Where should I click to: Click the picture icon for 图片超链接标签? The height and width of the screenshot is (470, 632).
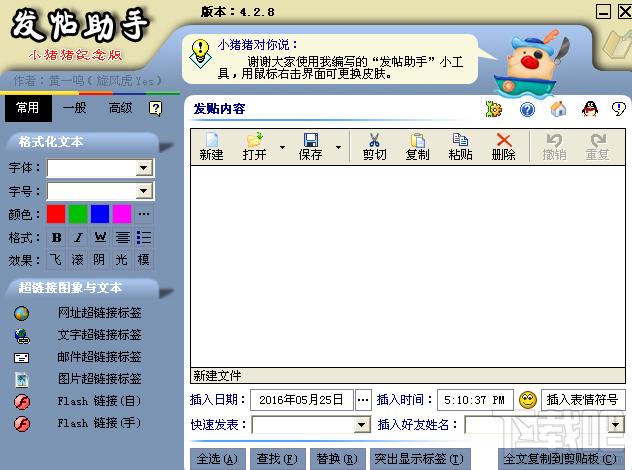tap(22, 380)
